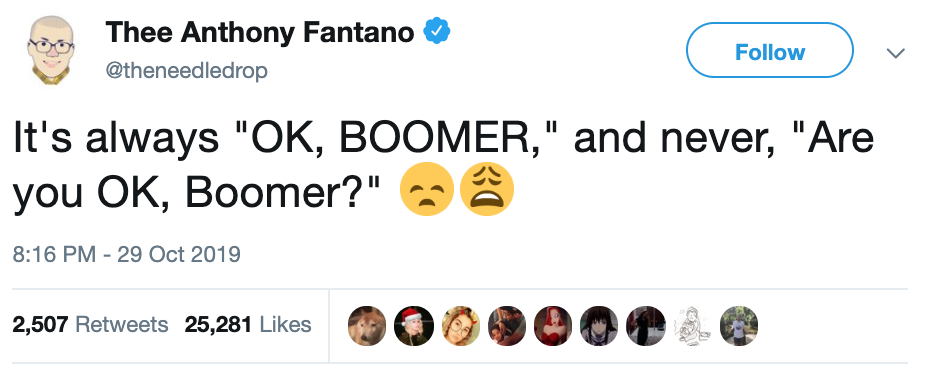
Task: View the 2,507 Retweets list
Action: point(90,324)
